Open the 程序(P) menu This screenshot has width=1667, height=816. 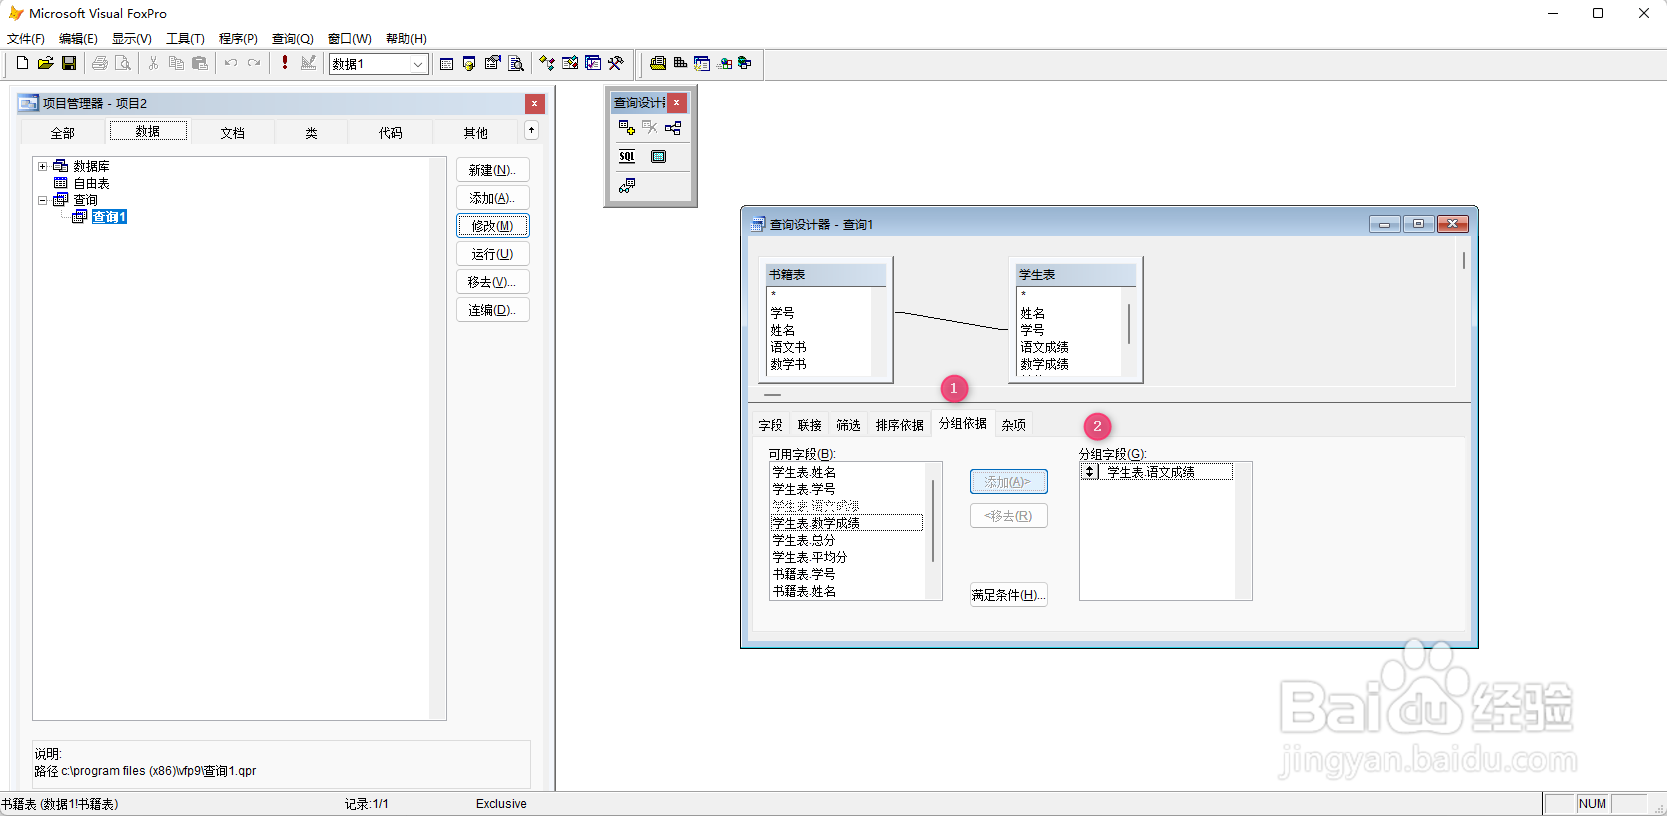pyautogui.click(x=238, y=39)
